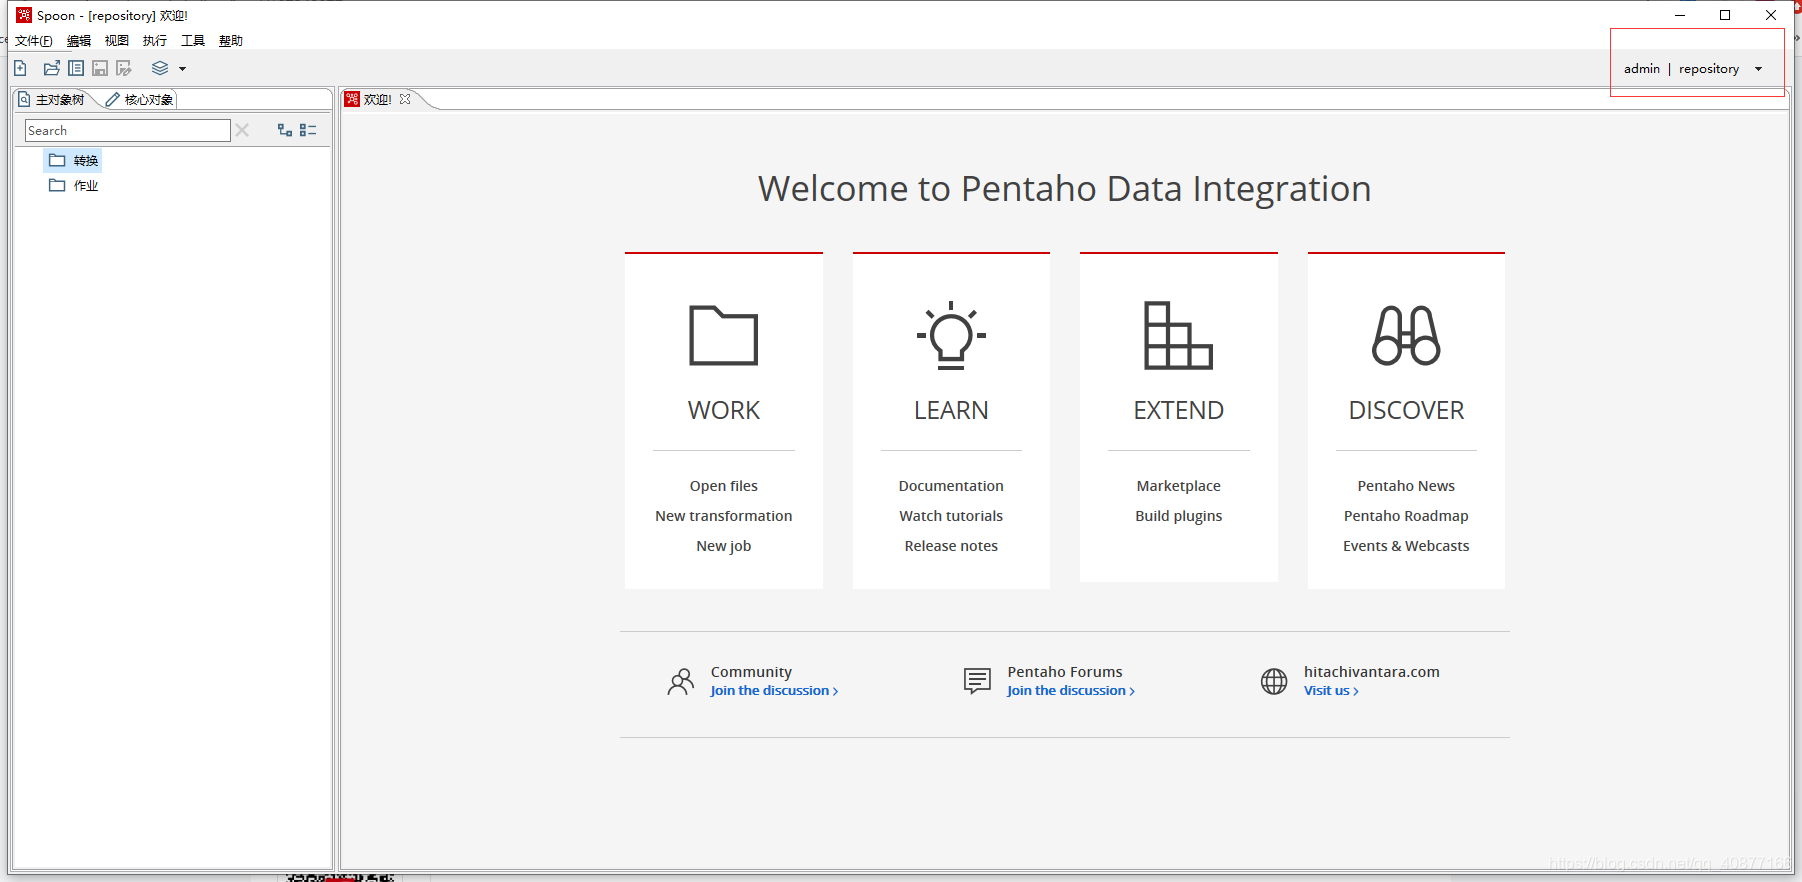Select the 作业 folder in tree

coord(73,185)
